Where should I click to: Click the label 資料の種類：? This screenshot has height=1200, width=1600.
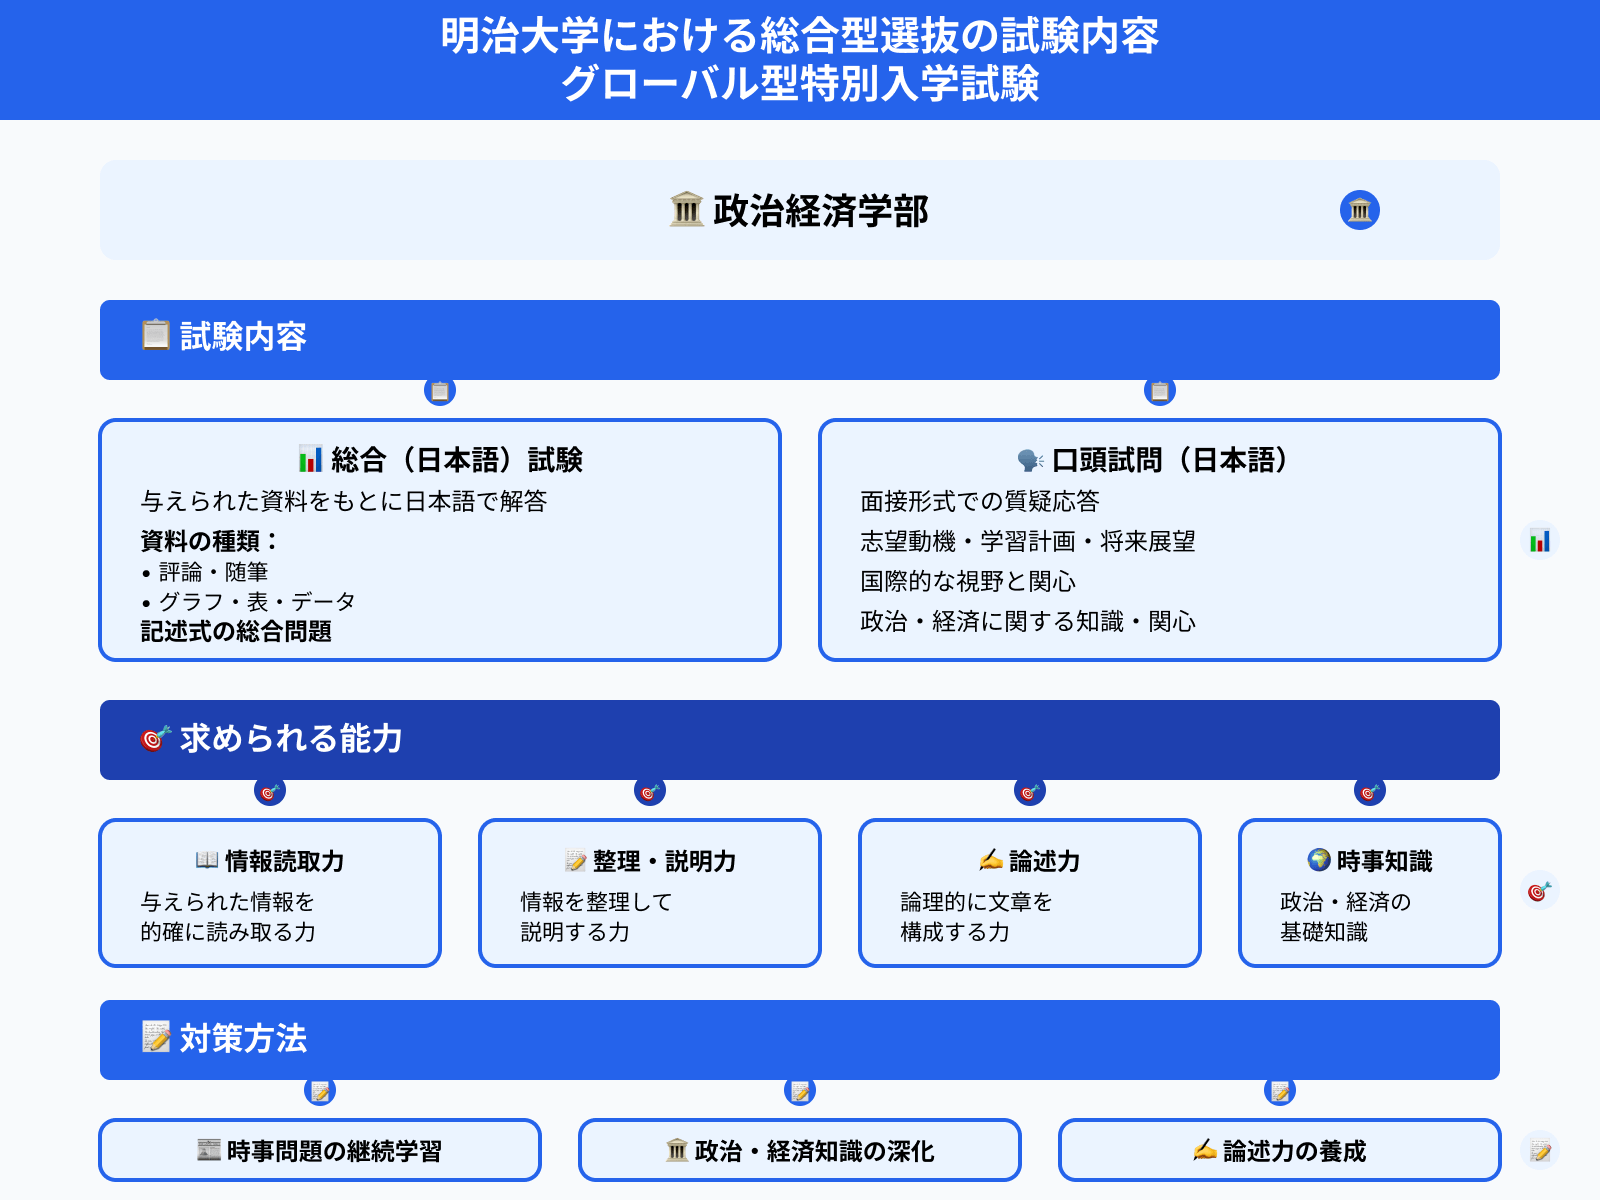tap(210, 541)
